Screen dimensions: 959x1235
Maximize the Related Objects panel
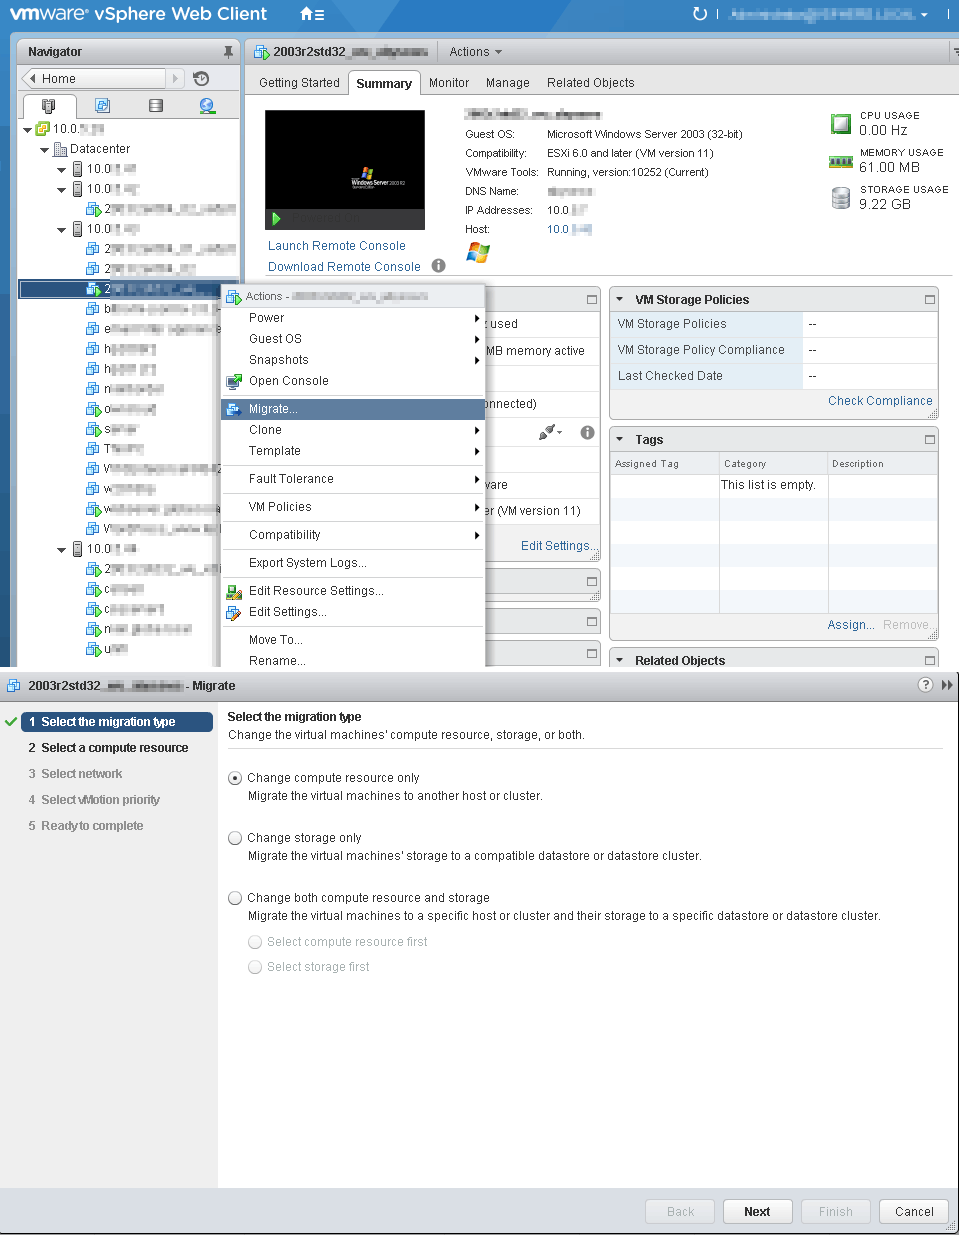tap(929, 660)
